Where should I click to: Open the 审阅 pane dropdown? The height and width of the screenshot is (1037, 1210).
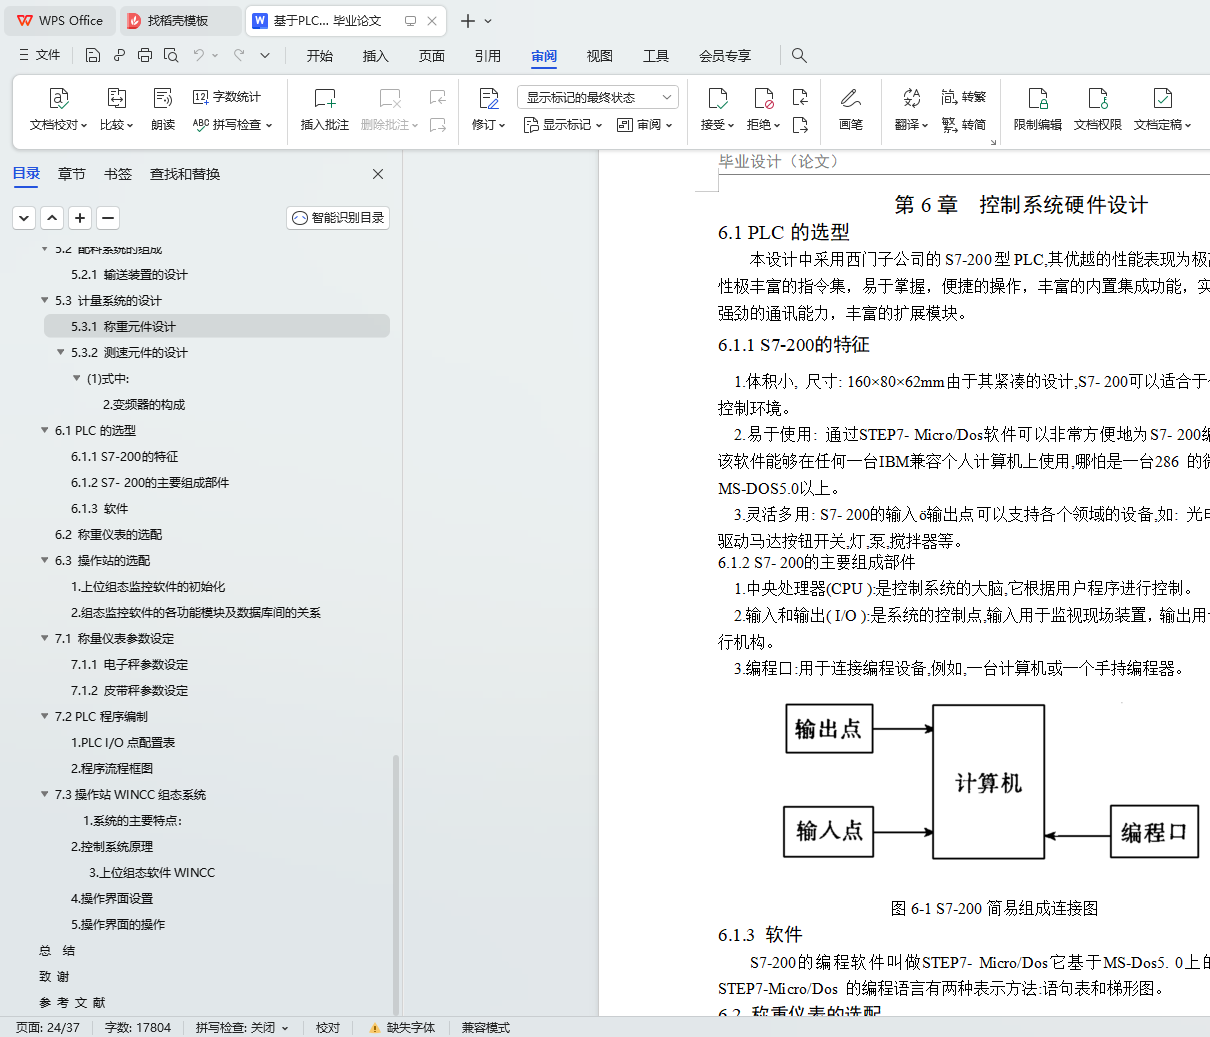645,125
